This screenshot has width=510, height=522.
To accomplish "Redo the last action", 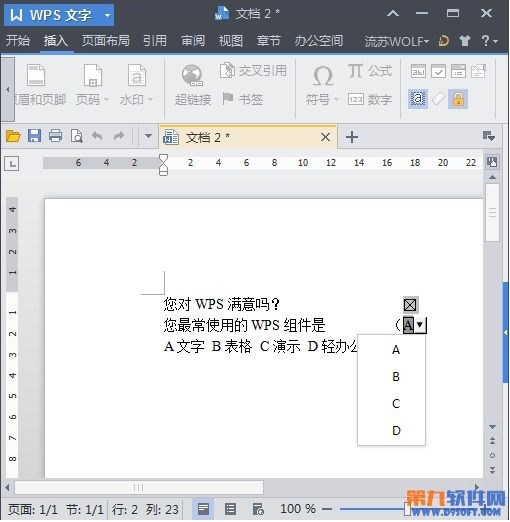I will tap(119, 136).
